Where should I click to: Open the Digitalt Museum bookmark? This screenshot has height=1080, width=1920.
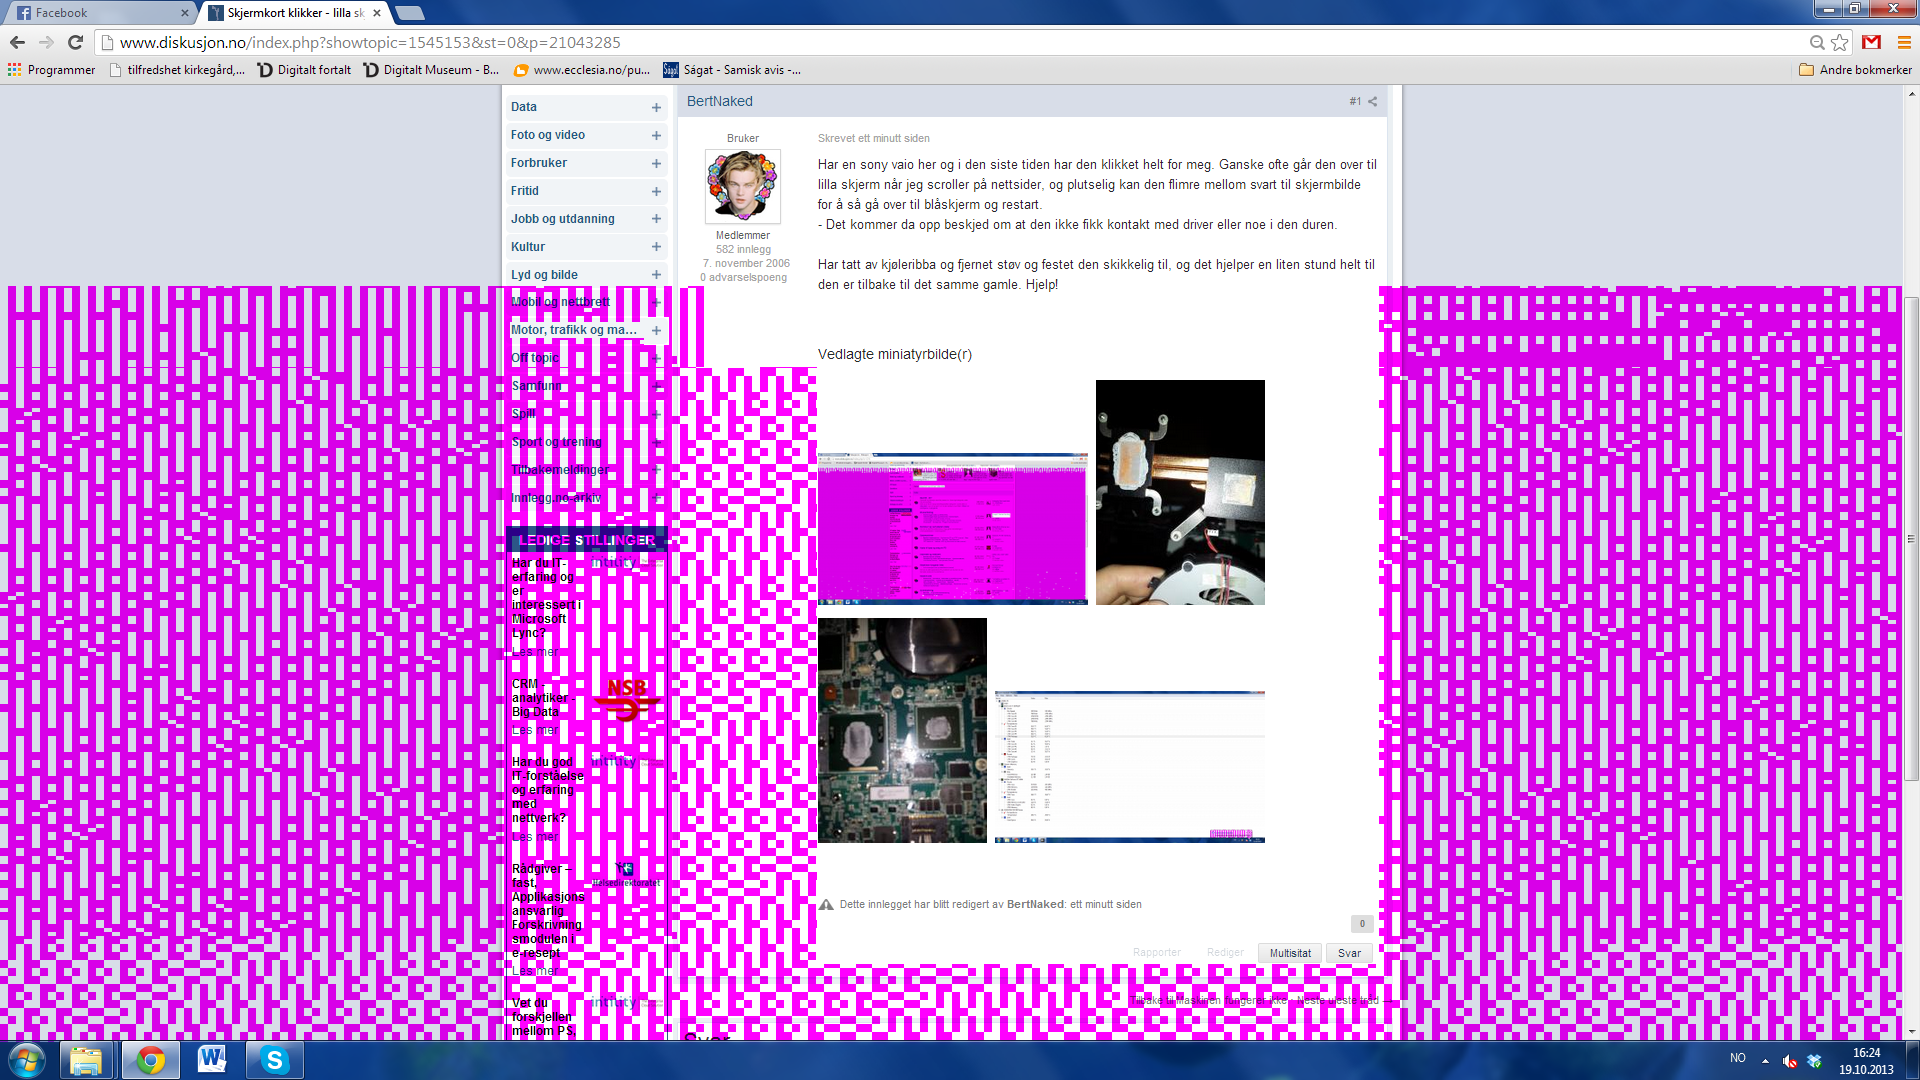click(x=432, y=70)
